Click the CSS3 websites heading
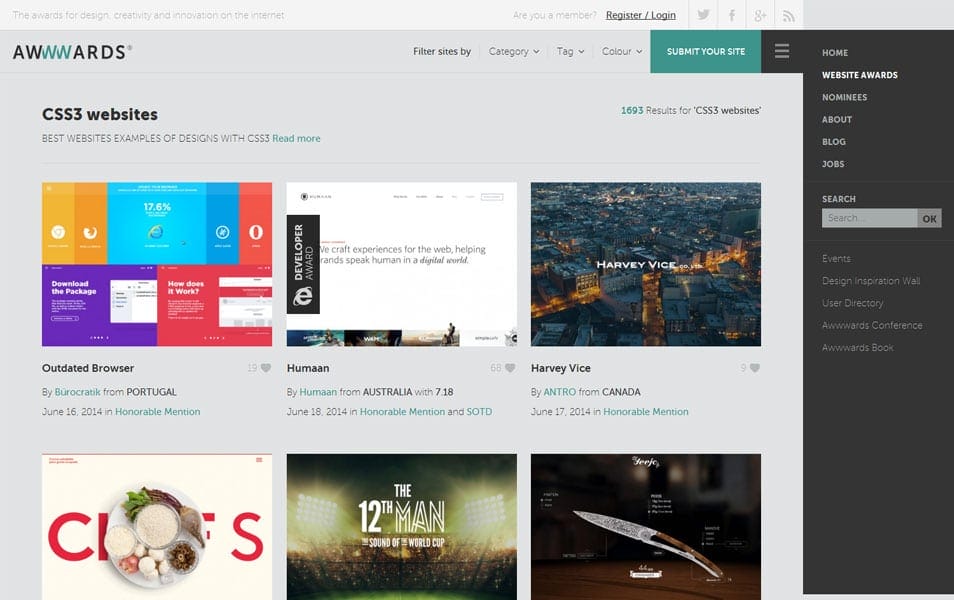Image resolution: width=954 pixels, height=600 pixels. point(100,114)
